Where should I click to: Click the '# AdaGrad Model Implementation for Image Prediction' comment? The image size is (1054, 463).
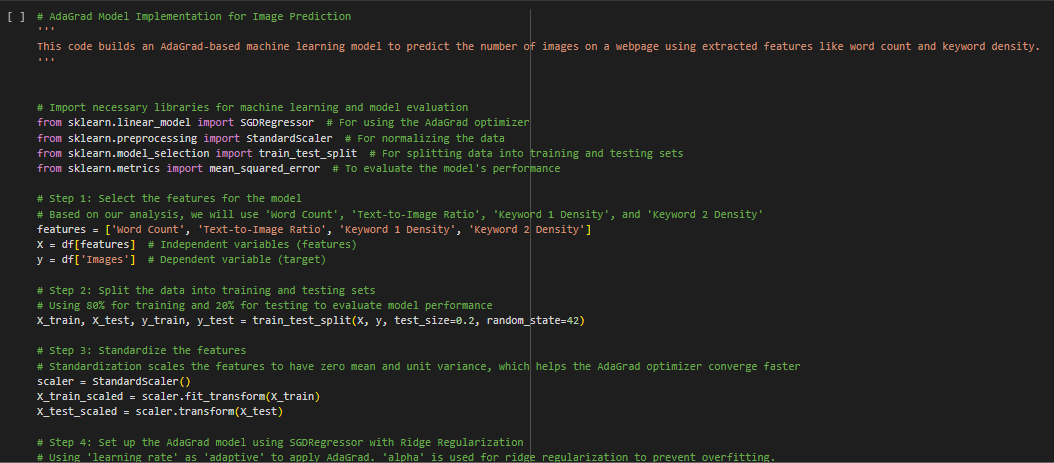pos(194,16)
